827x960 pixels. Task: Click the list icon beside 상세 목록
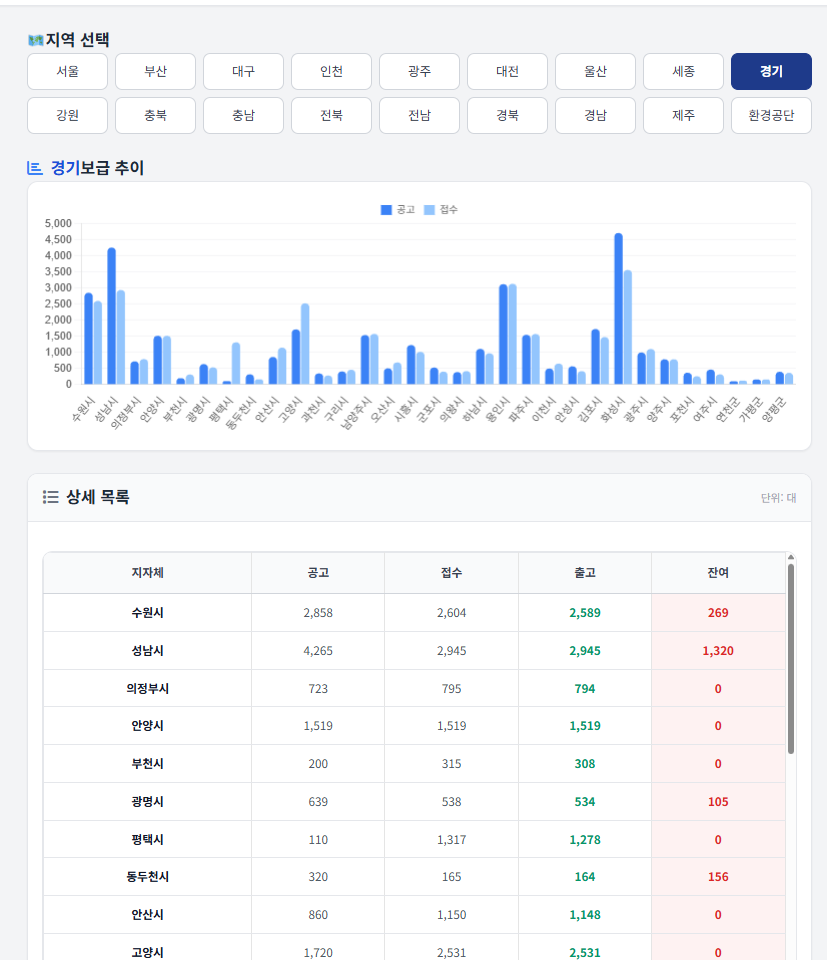pos(50,497)
